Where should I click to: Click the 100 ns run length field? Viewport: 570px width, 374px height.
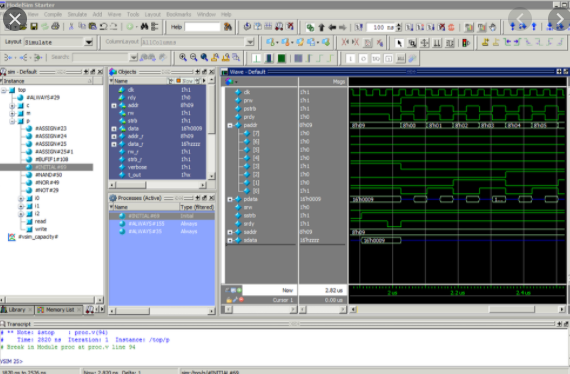point(381,27)
